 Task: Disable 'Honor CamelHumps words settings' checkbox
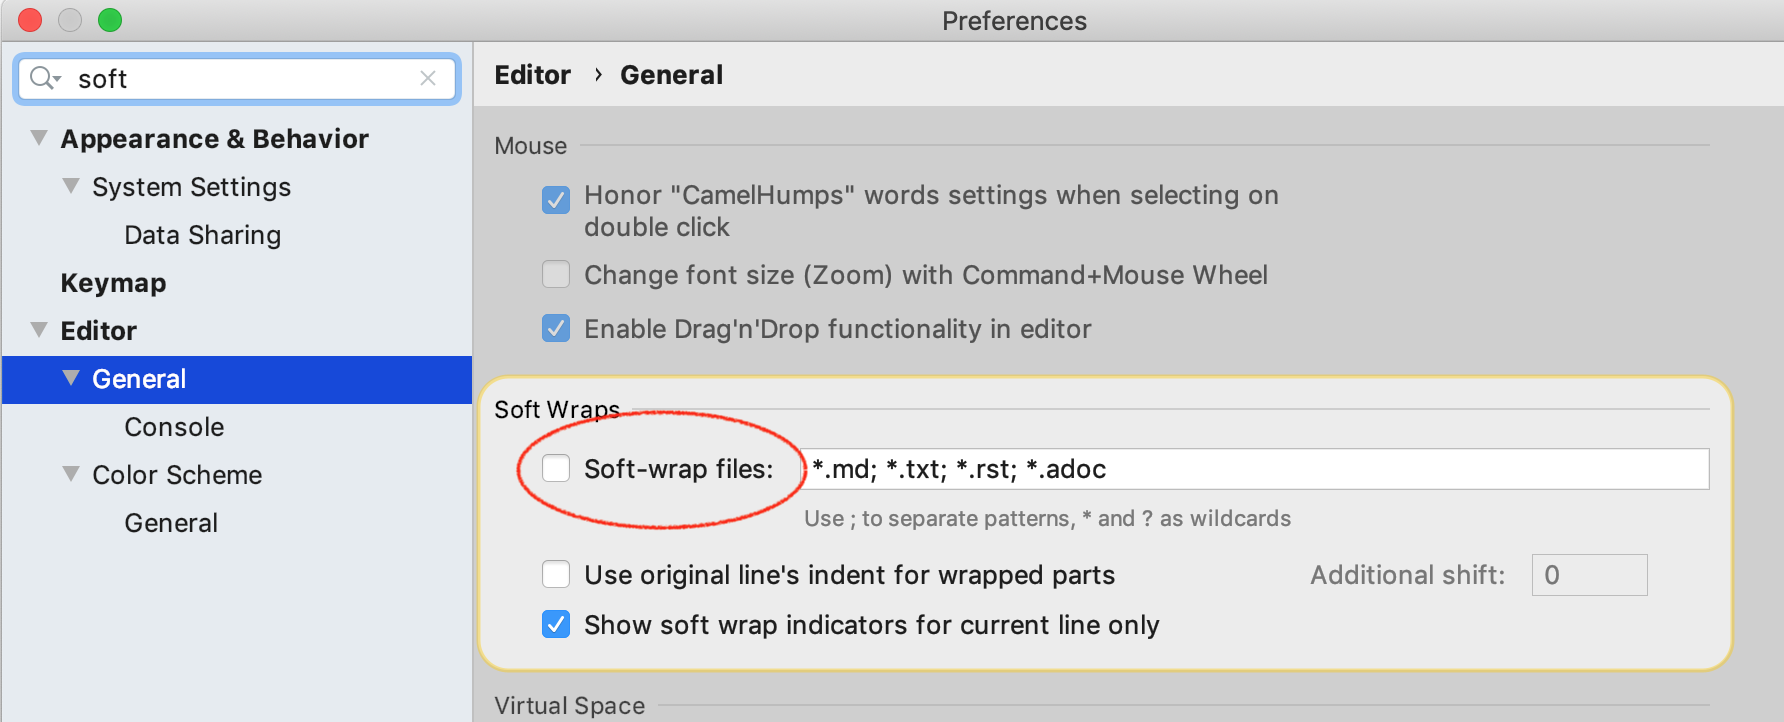tap(556, 200)
